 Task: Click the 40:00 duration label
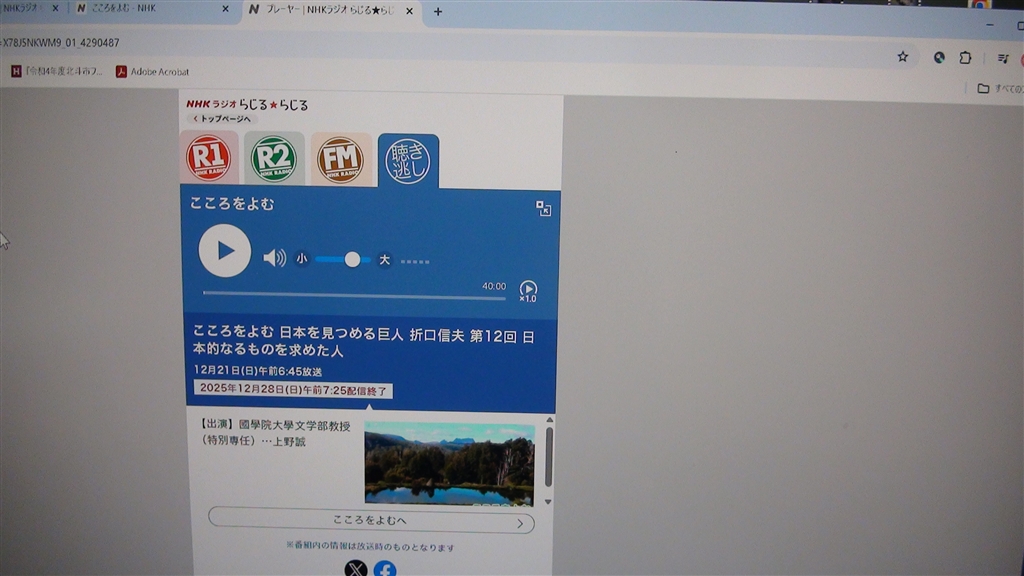click(x=494, y=286)
